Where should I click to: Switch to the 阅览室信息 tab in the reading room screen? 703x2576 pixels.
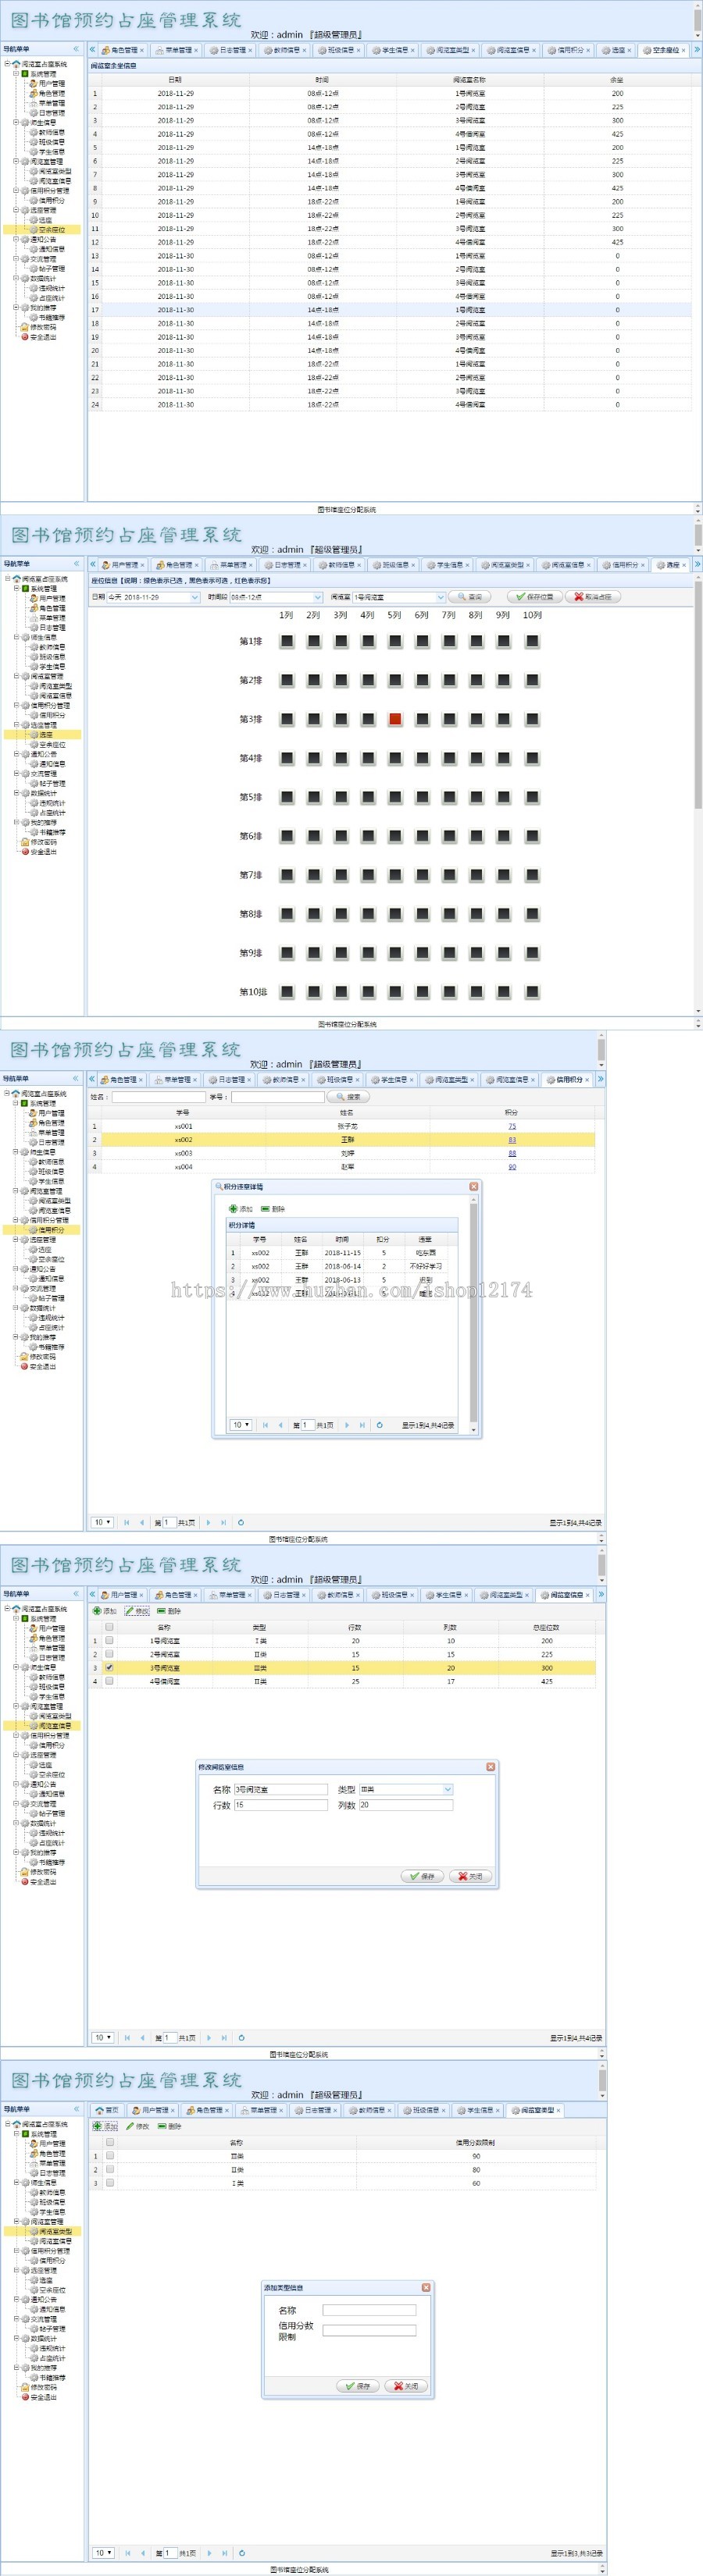pos(566,1595)
